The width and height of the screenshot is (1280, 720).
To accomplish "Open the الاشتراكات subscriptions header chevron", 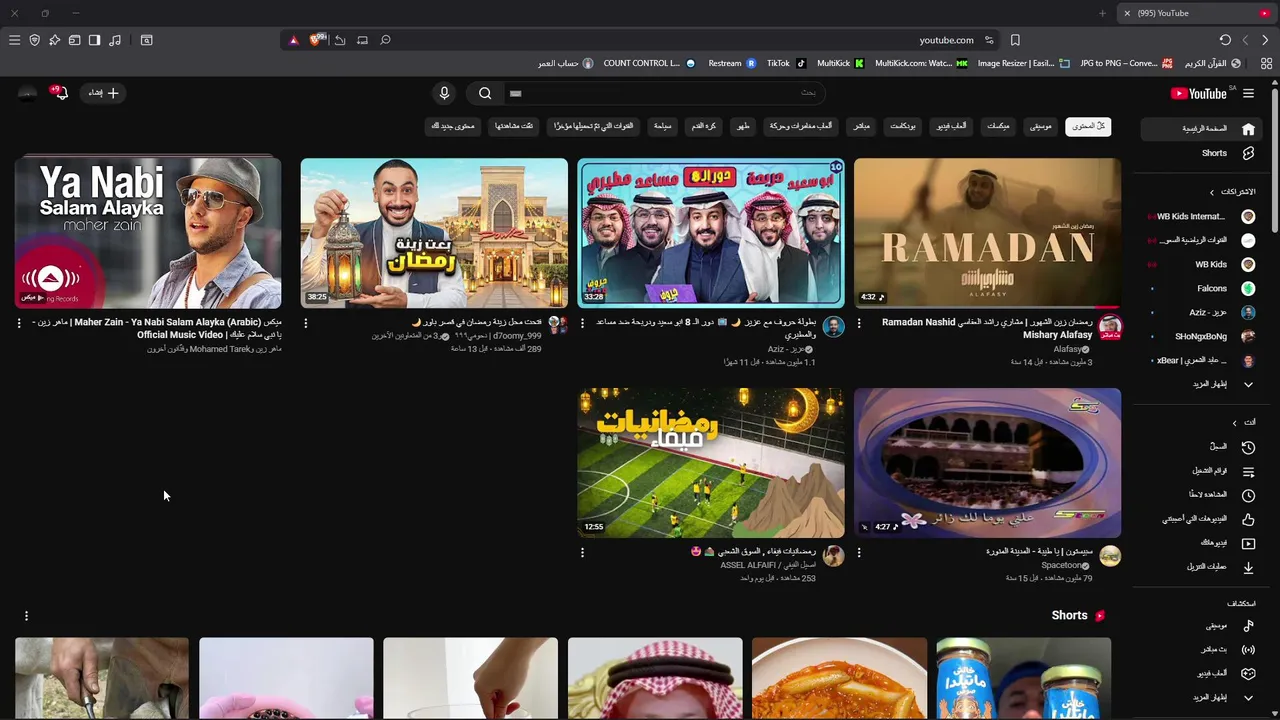I will point(1212,192).
